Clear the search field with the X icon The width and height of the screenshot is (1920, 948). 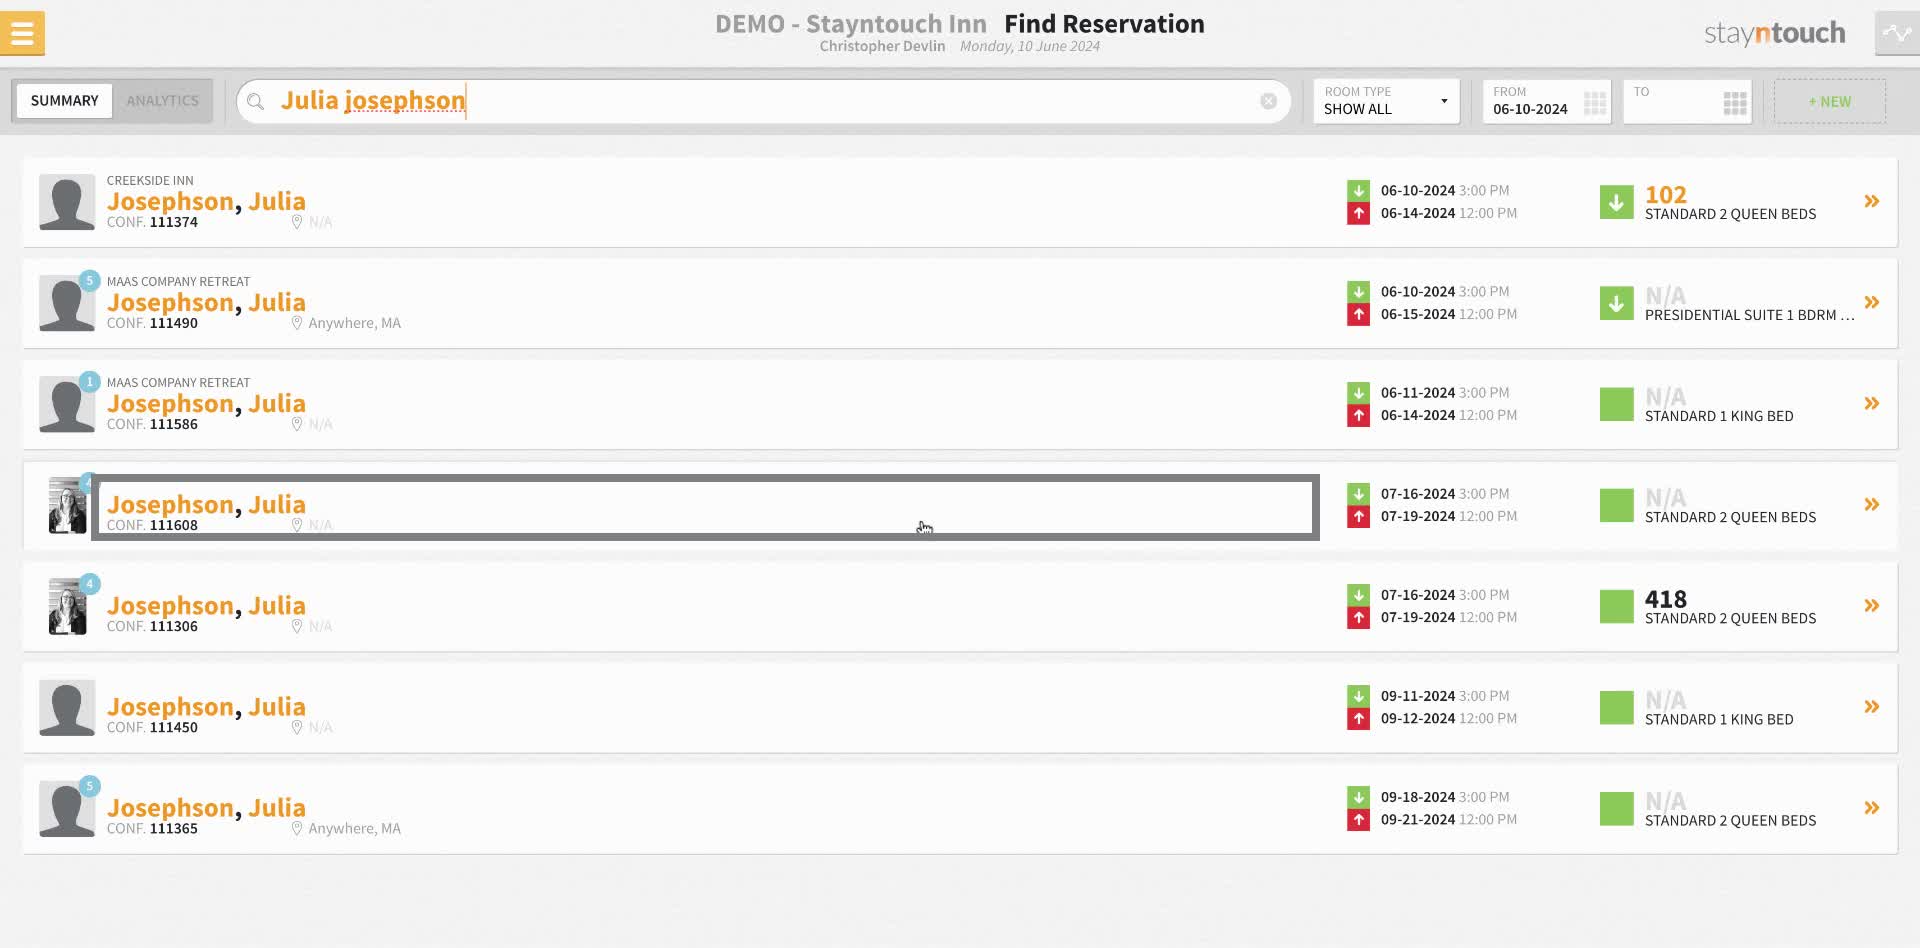tap(1268, 101)
